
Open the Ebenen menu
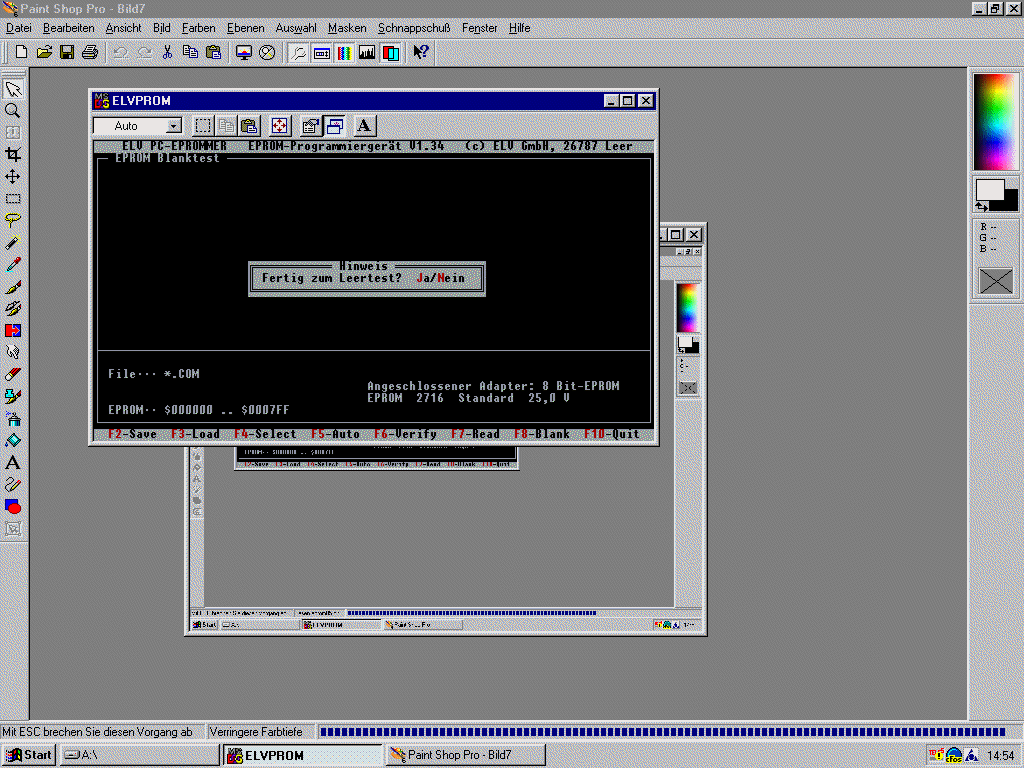pos(246,28)
